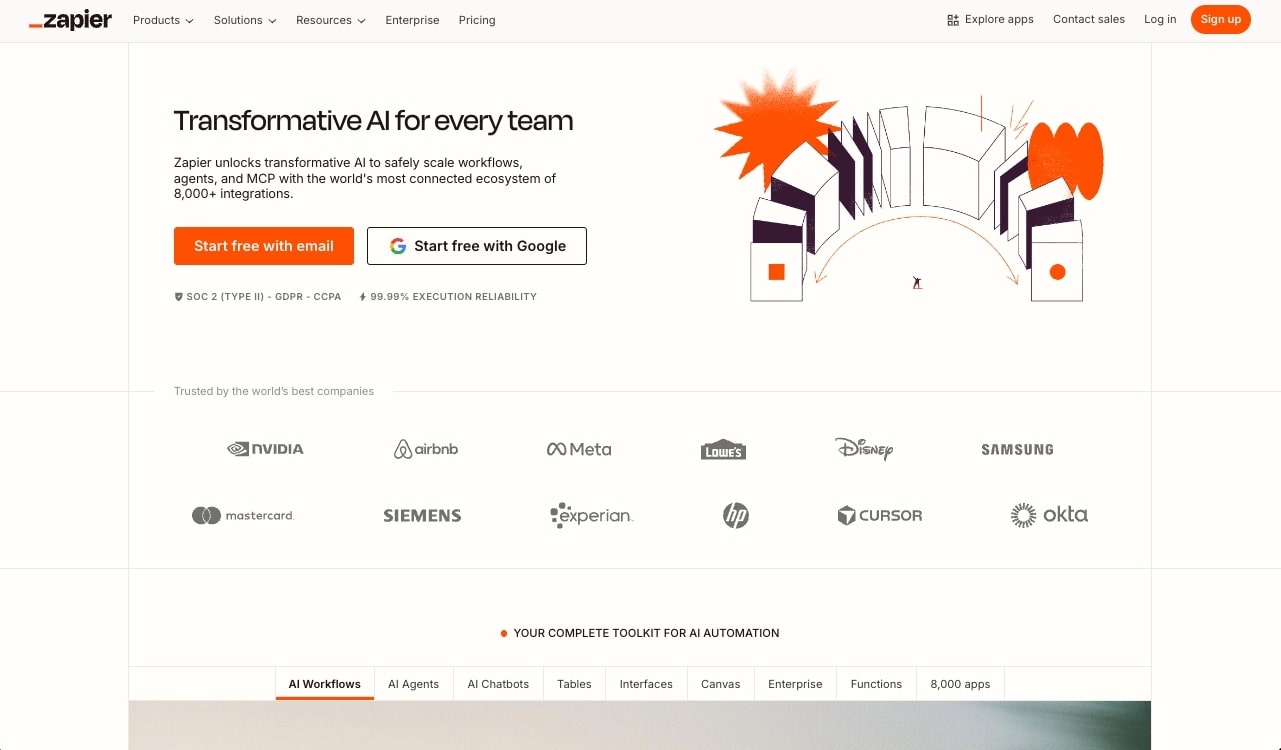1281x750 pixels.
Task: Click Log in
Action: [1160, 19]
